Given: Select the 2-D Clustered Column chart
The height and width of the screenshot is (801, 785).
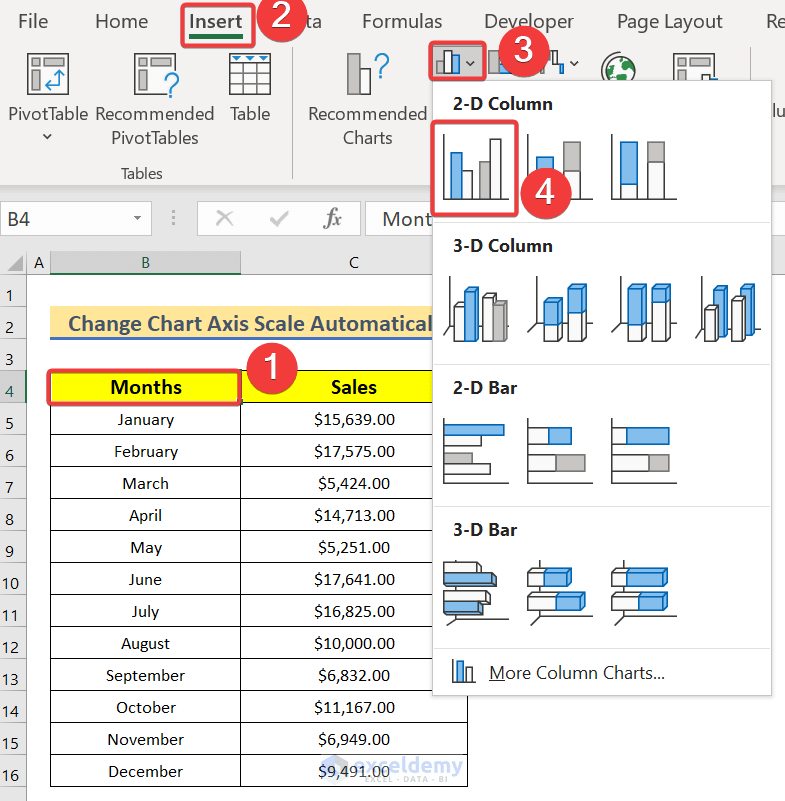Looking at the screenshot, I should [x=475, y=168].
